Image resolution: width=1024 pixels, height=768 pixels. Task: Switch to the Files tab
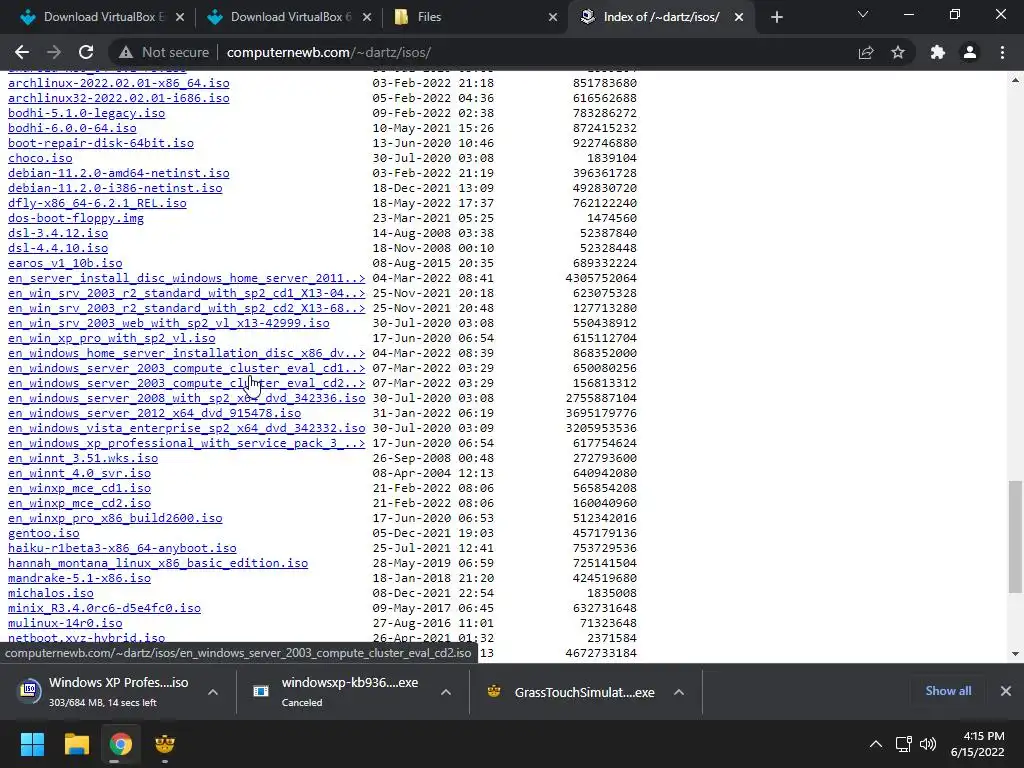477,17
